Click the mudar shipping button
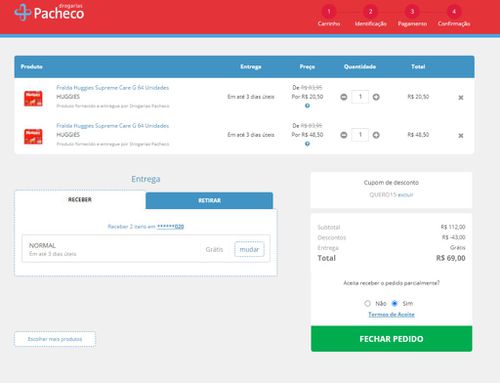 [249, 249]
